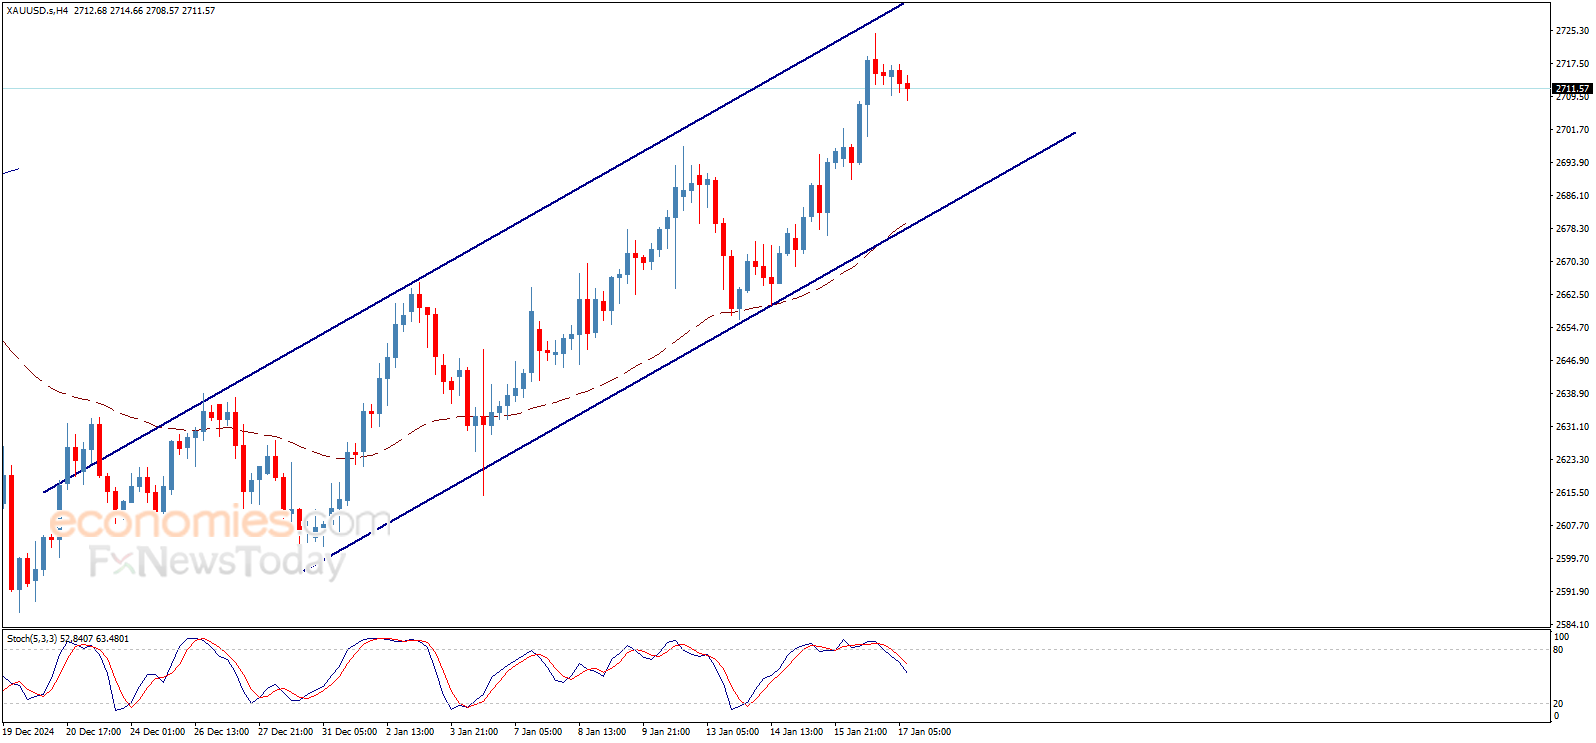Click the 7 Jan 05:00 time label
Image resolution: width=1596 pixels, height=743 pixels.
(x=538, y=732)
